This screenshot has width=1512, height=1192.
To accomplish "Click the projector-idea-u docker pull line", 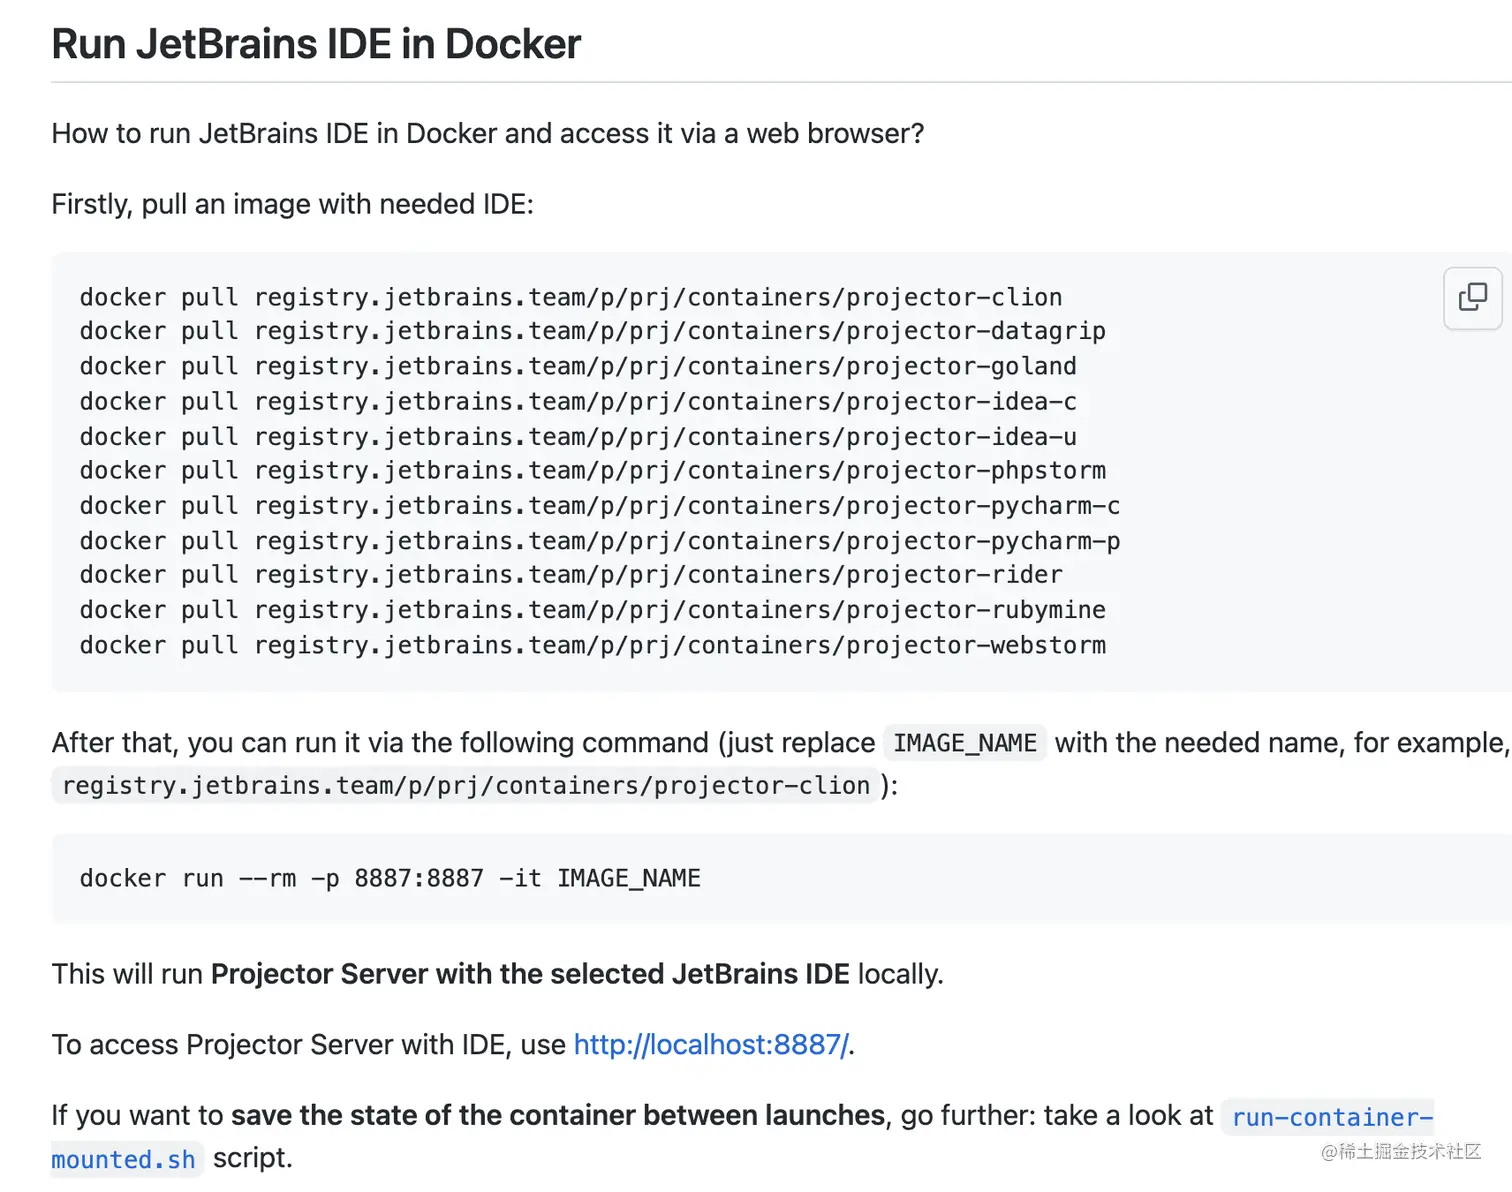I will point(578,436).
